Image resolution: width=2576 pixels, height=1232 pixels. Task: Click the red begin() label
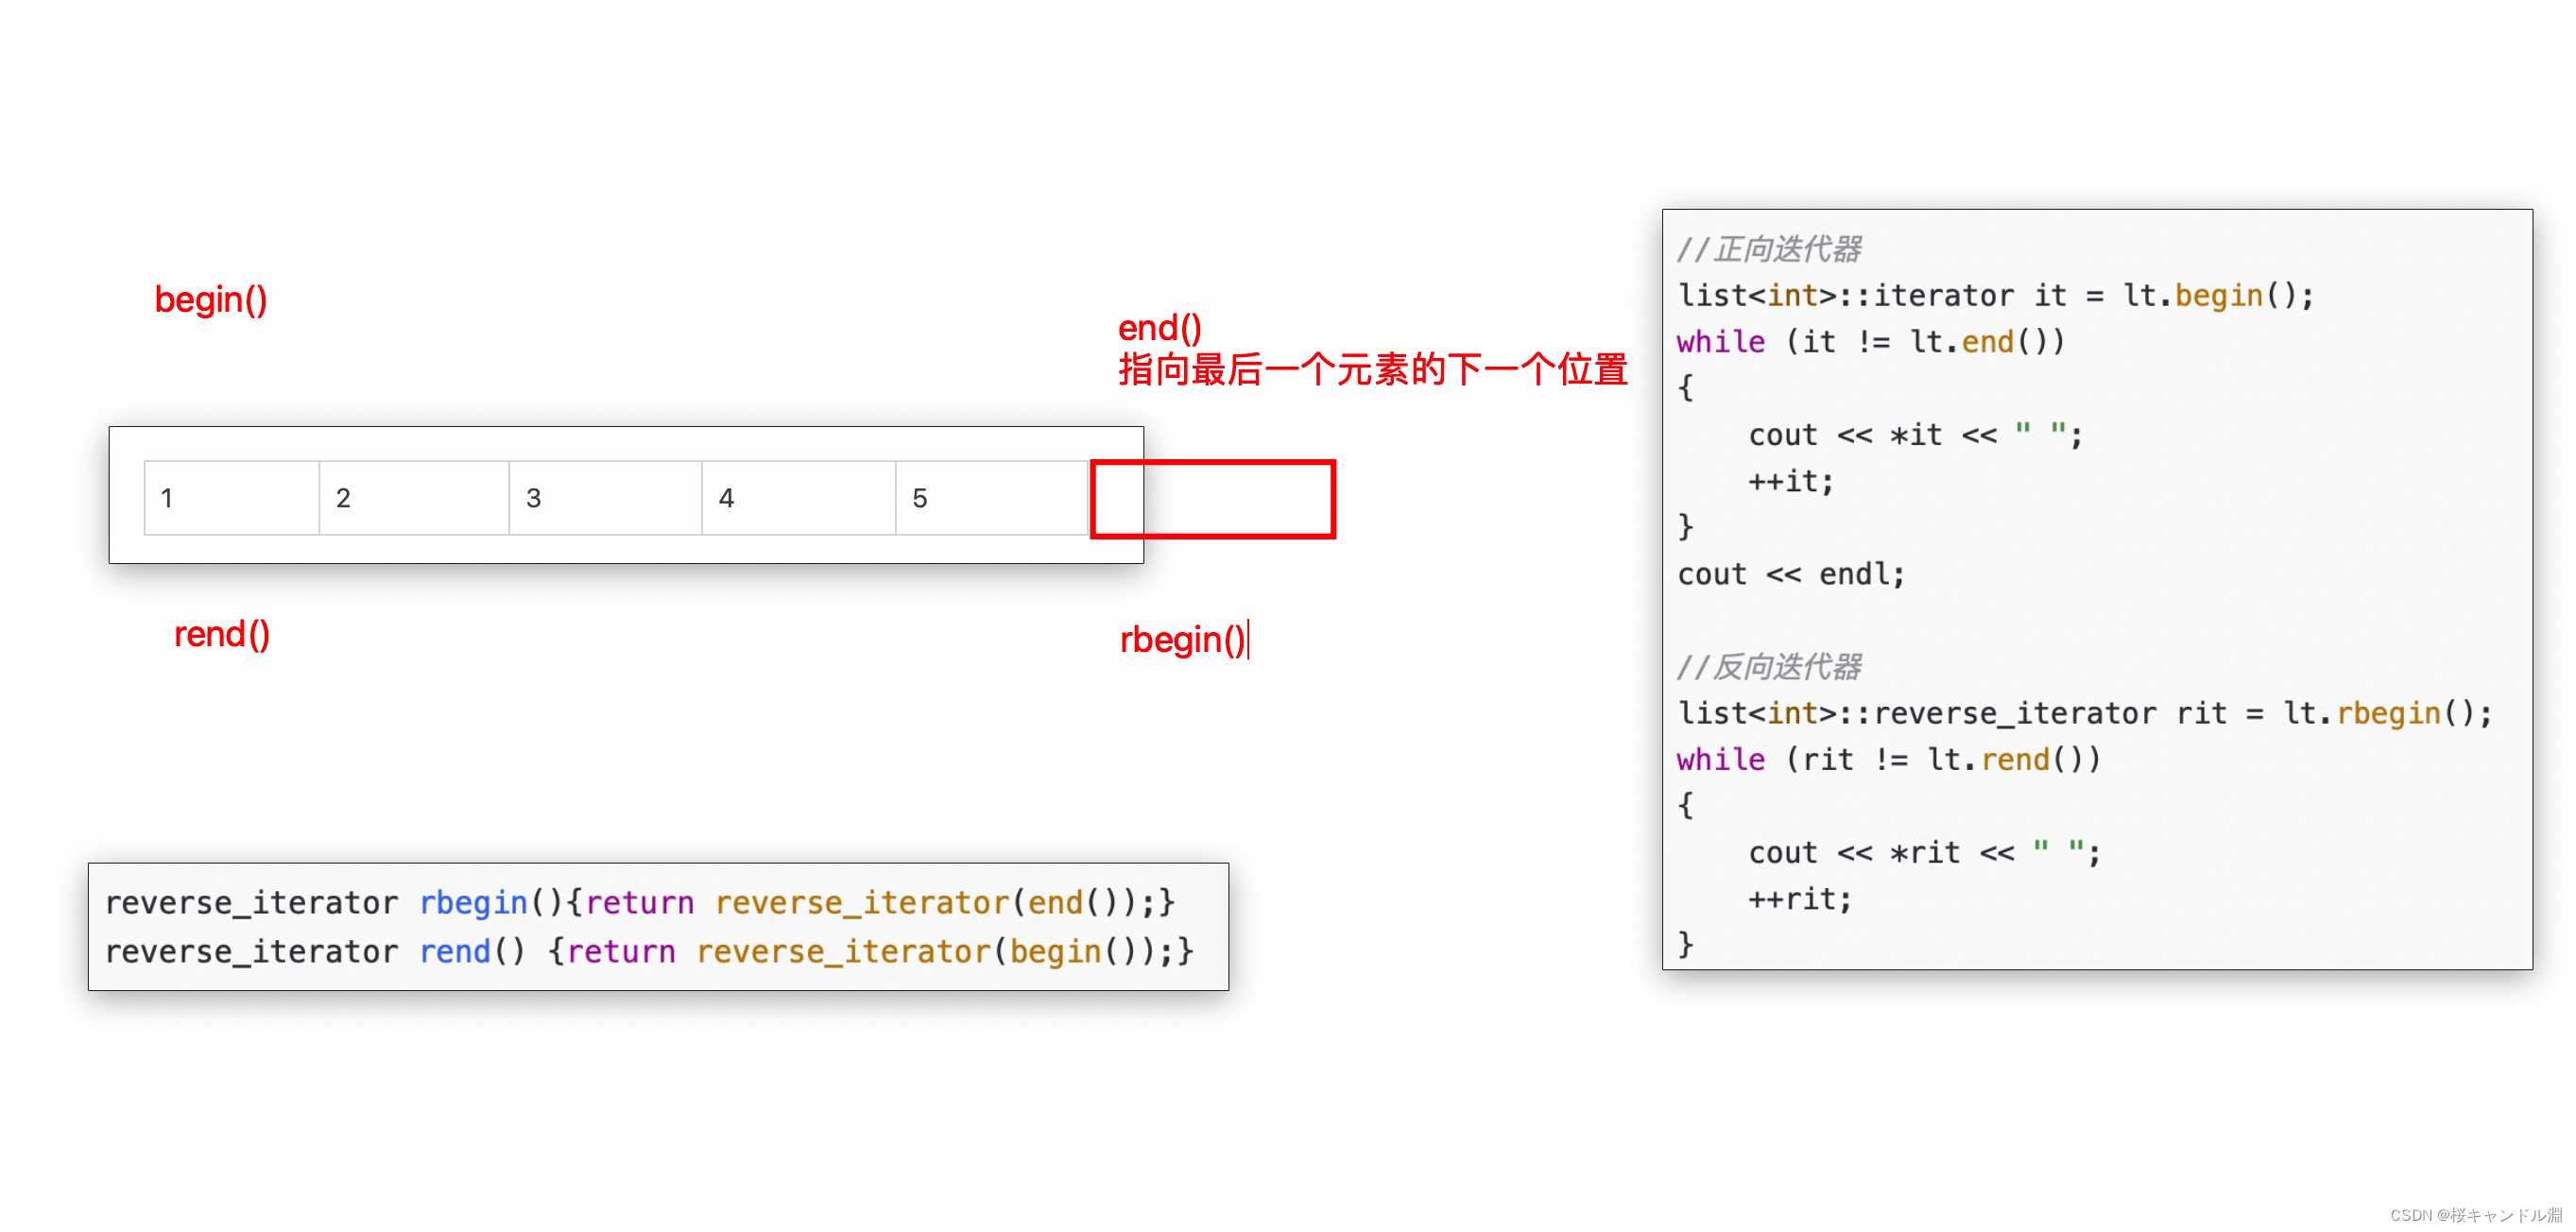tap(211, 300)
